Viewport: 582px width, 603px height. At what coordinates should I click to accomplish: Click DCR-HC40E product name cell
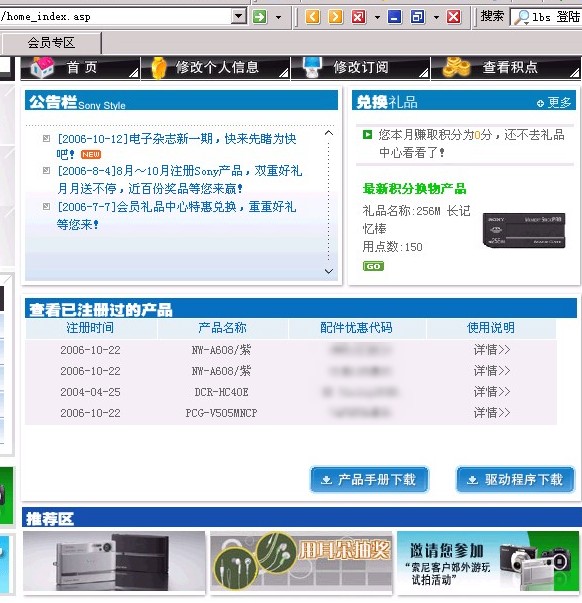222,392
